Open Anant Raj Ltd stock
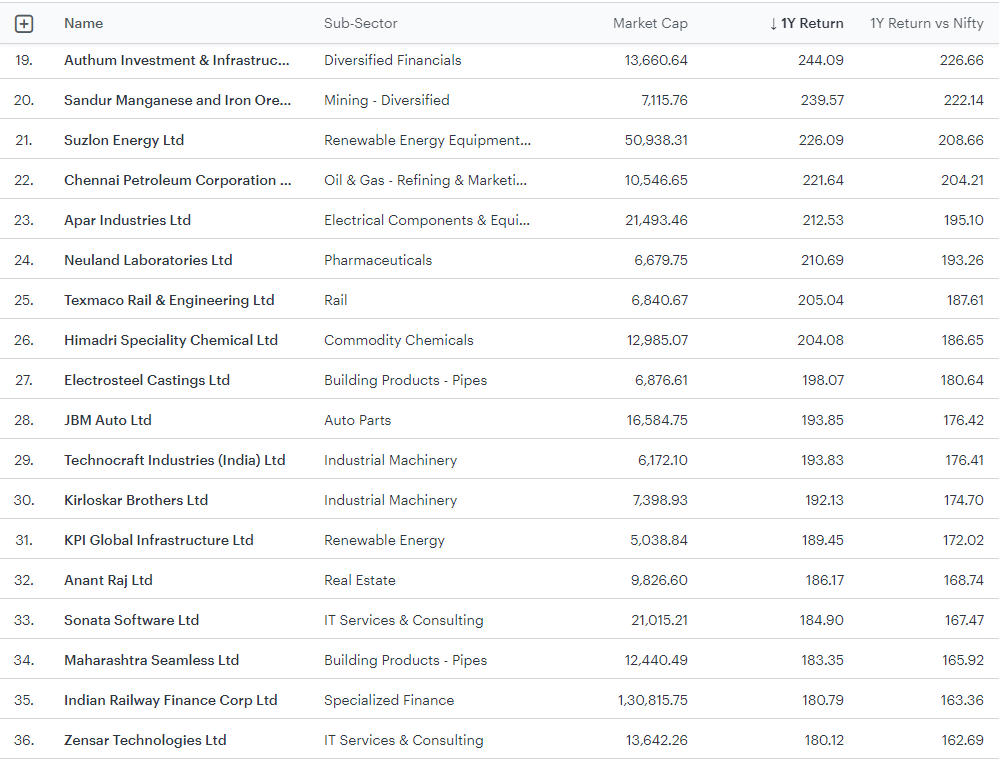Viewport: 999px width, 760px height. (108, 581)
